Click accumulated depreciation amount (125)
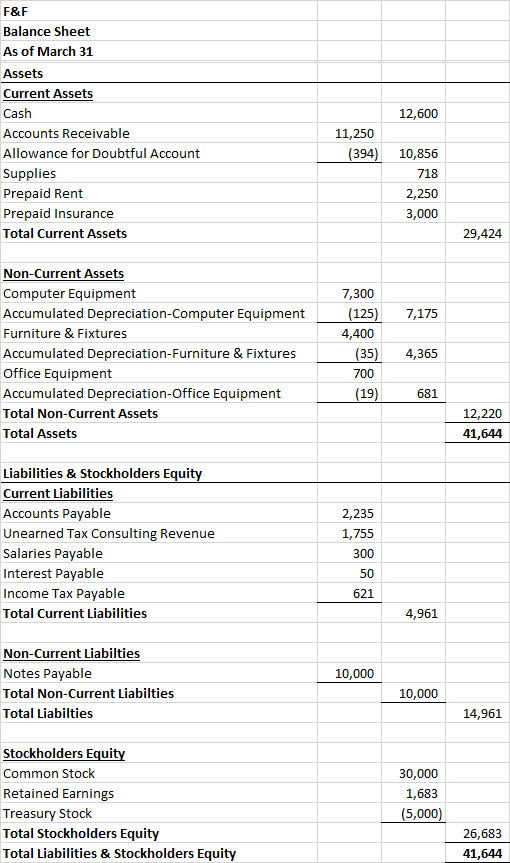 [363, 314]
